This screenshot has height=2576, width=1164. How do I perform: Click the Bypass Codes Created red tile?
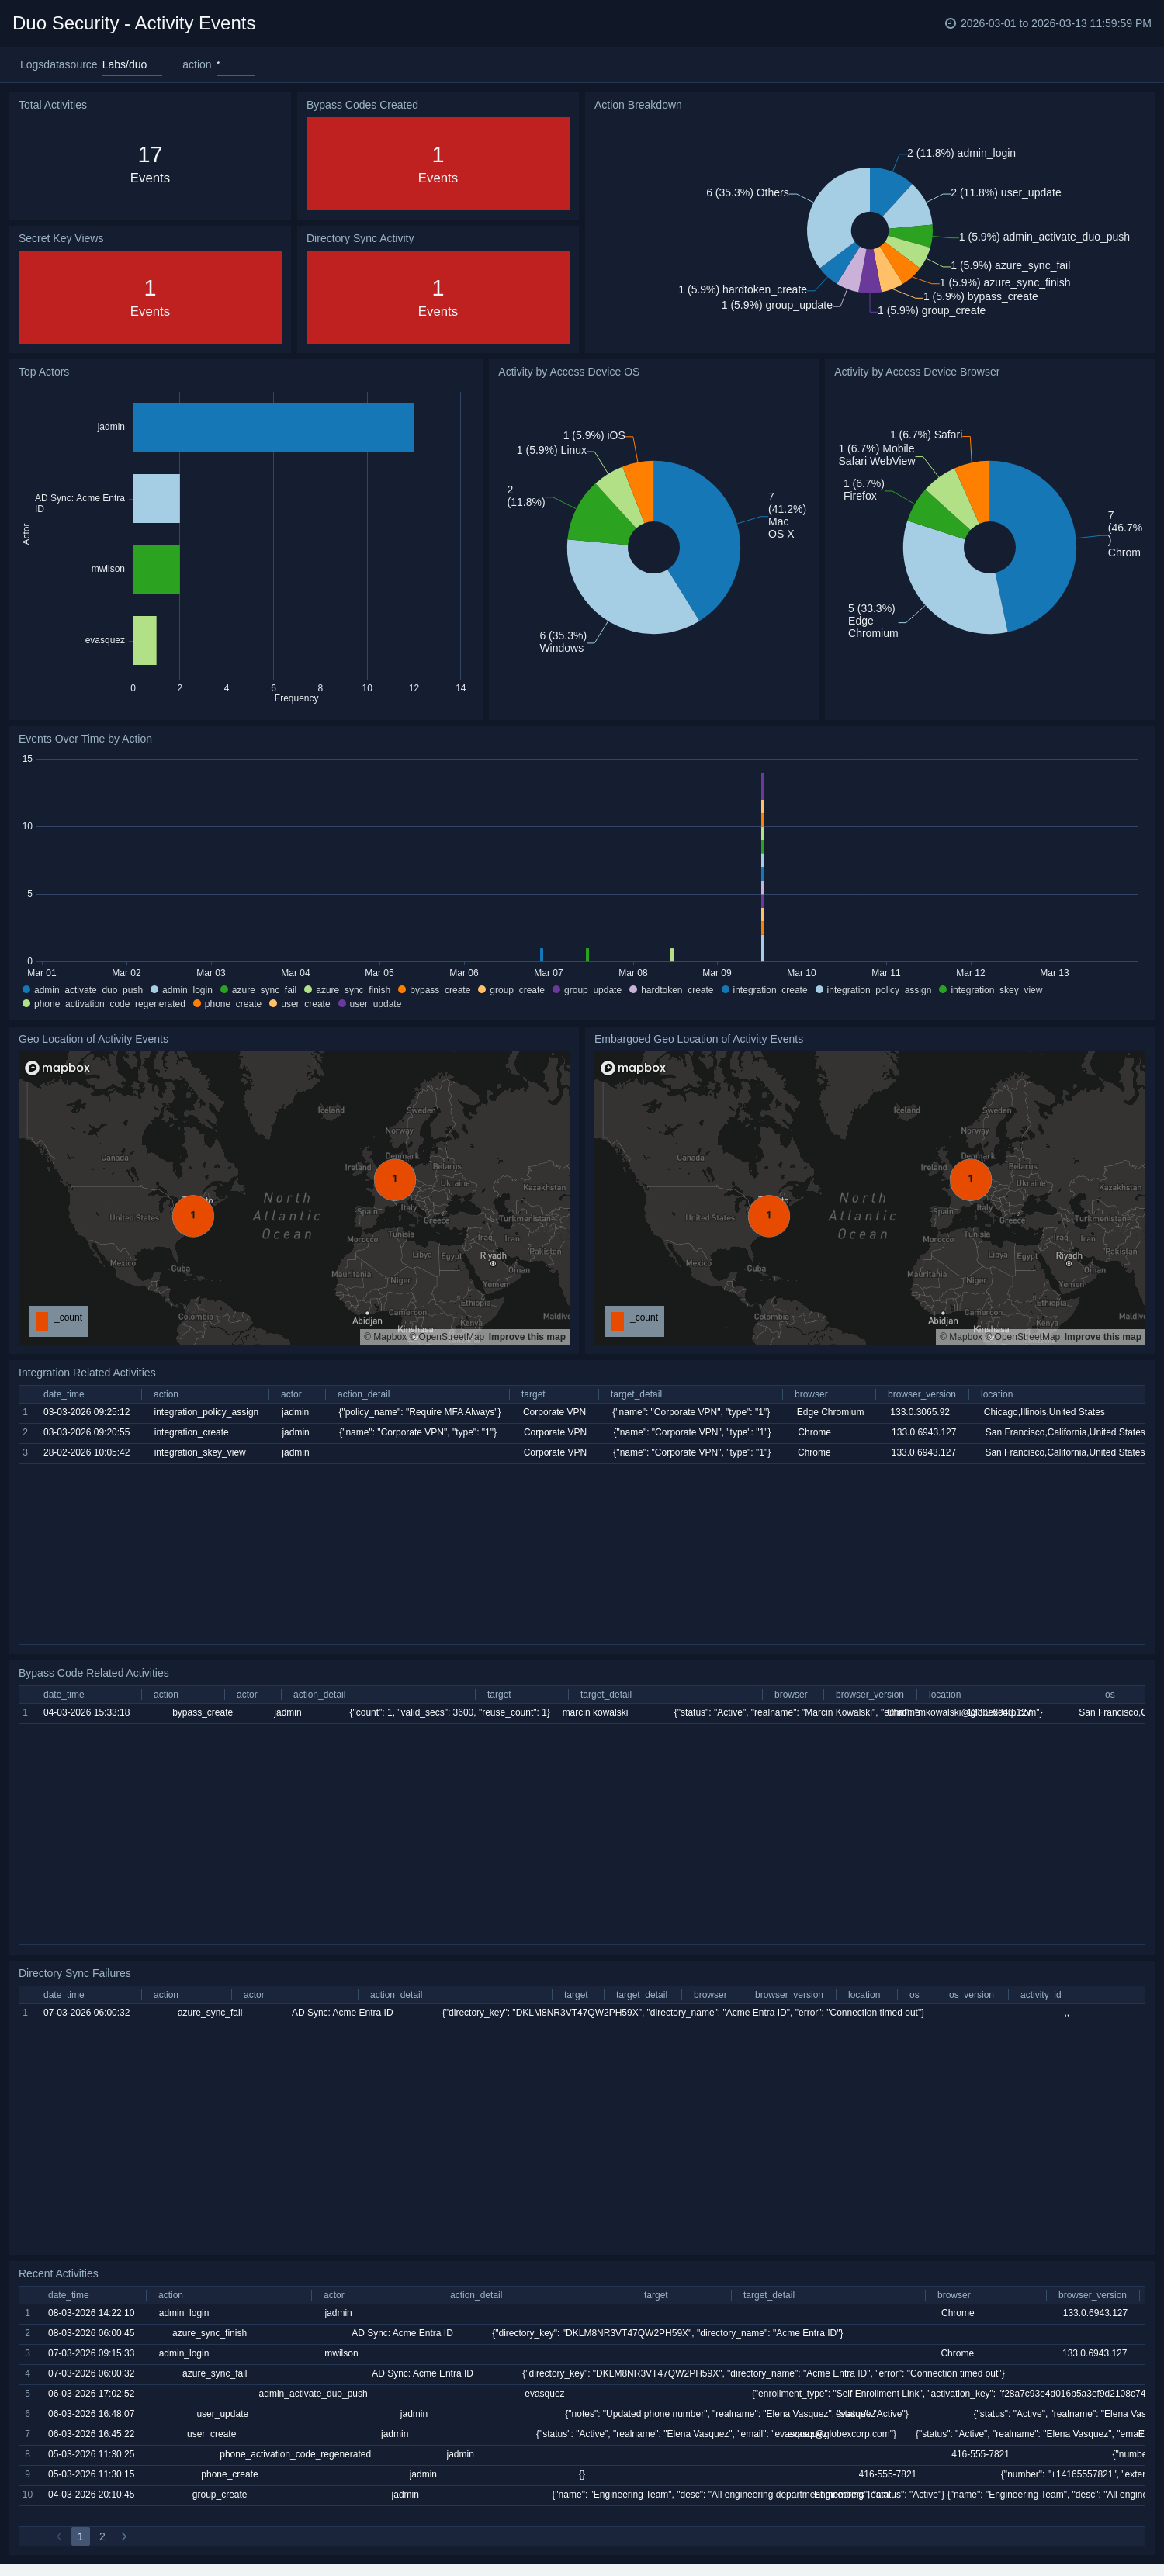coord(438,164)
